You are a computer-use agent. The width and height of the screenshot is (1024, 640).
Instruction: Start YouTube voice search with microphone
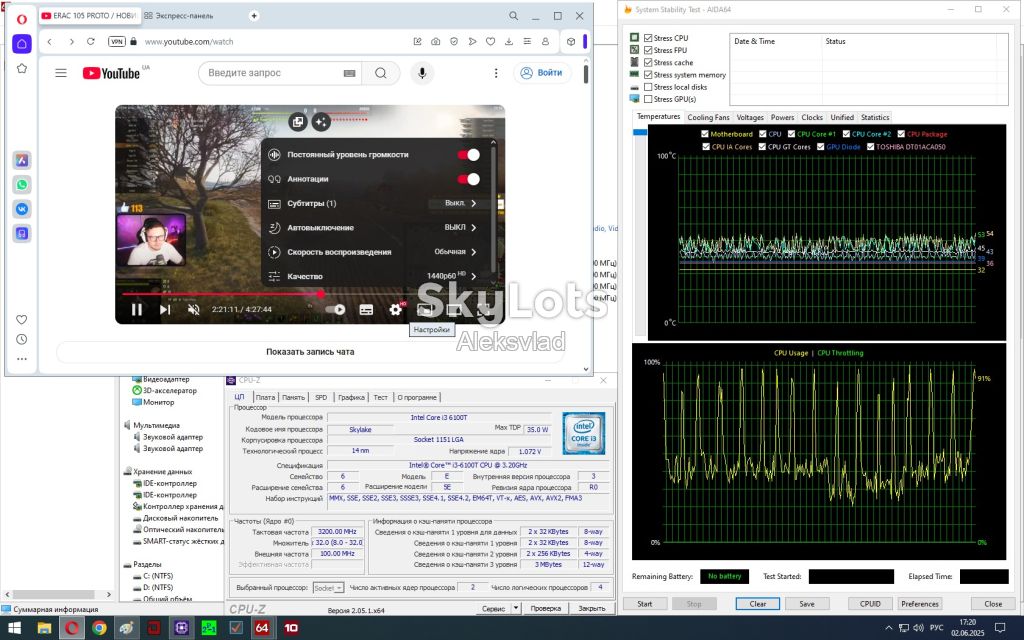[x=422, y=73]
